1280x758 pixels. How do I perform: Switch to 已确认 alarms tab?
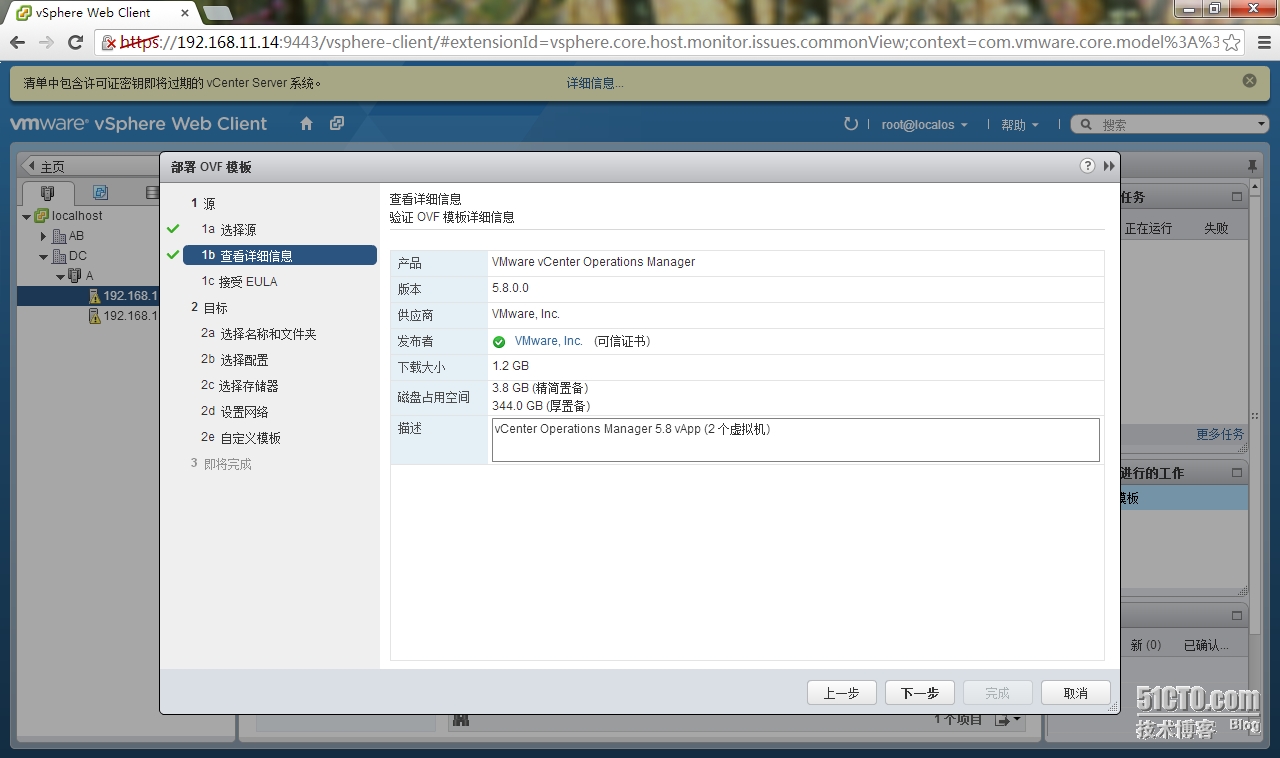tap(1206, 645)
